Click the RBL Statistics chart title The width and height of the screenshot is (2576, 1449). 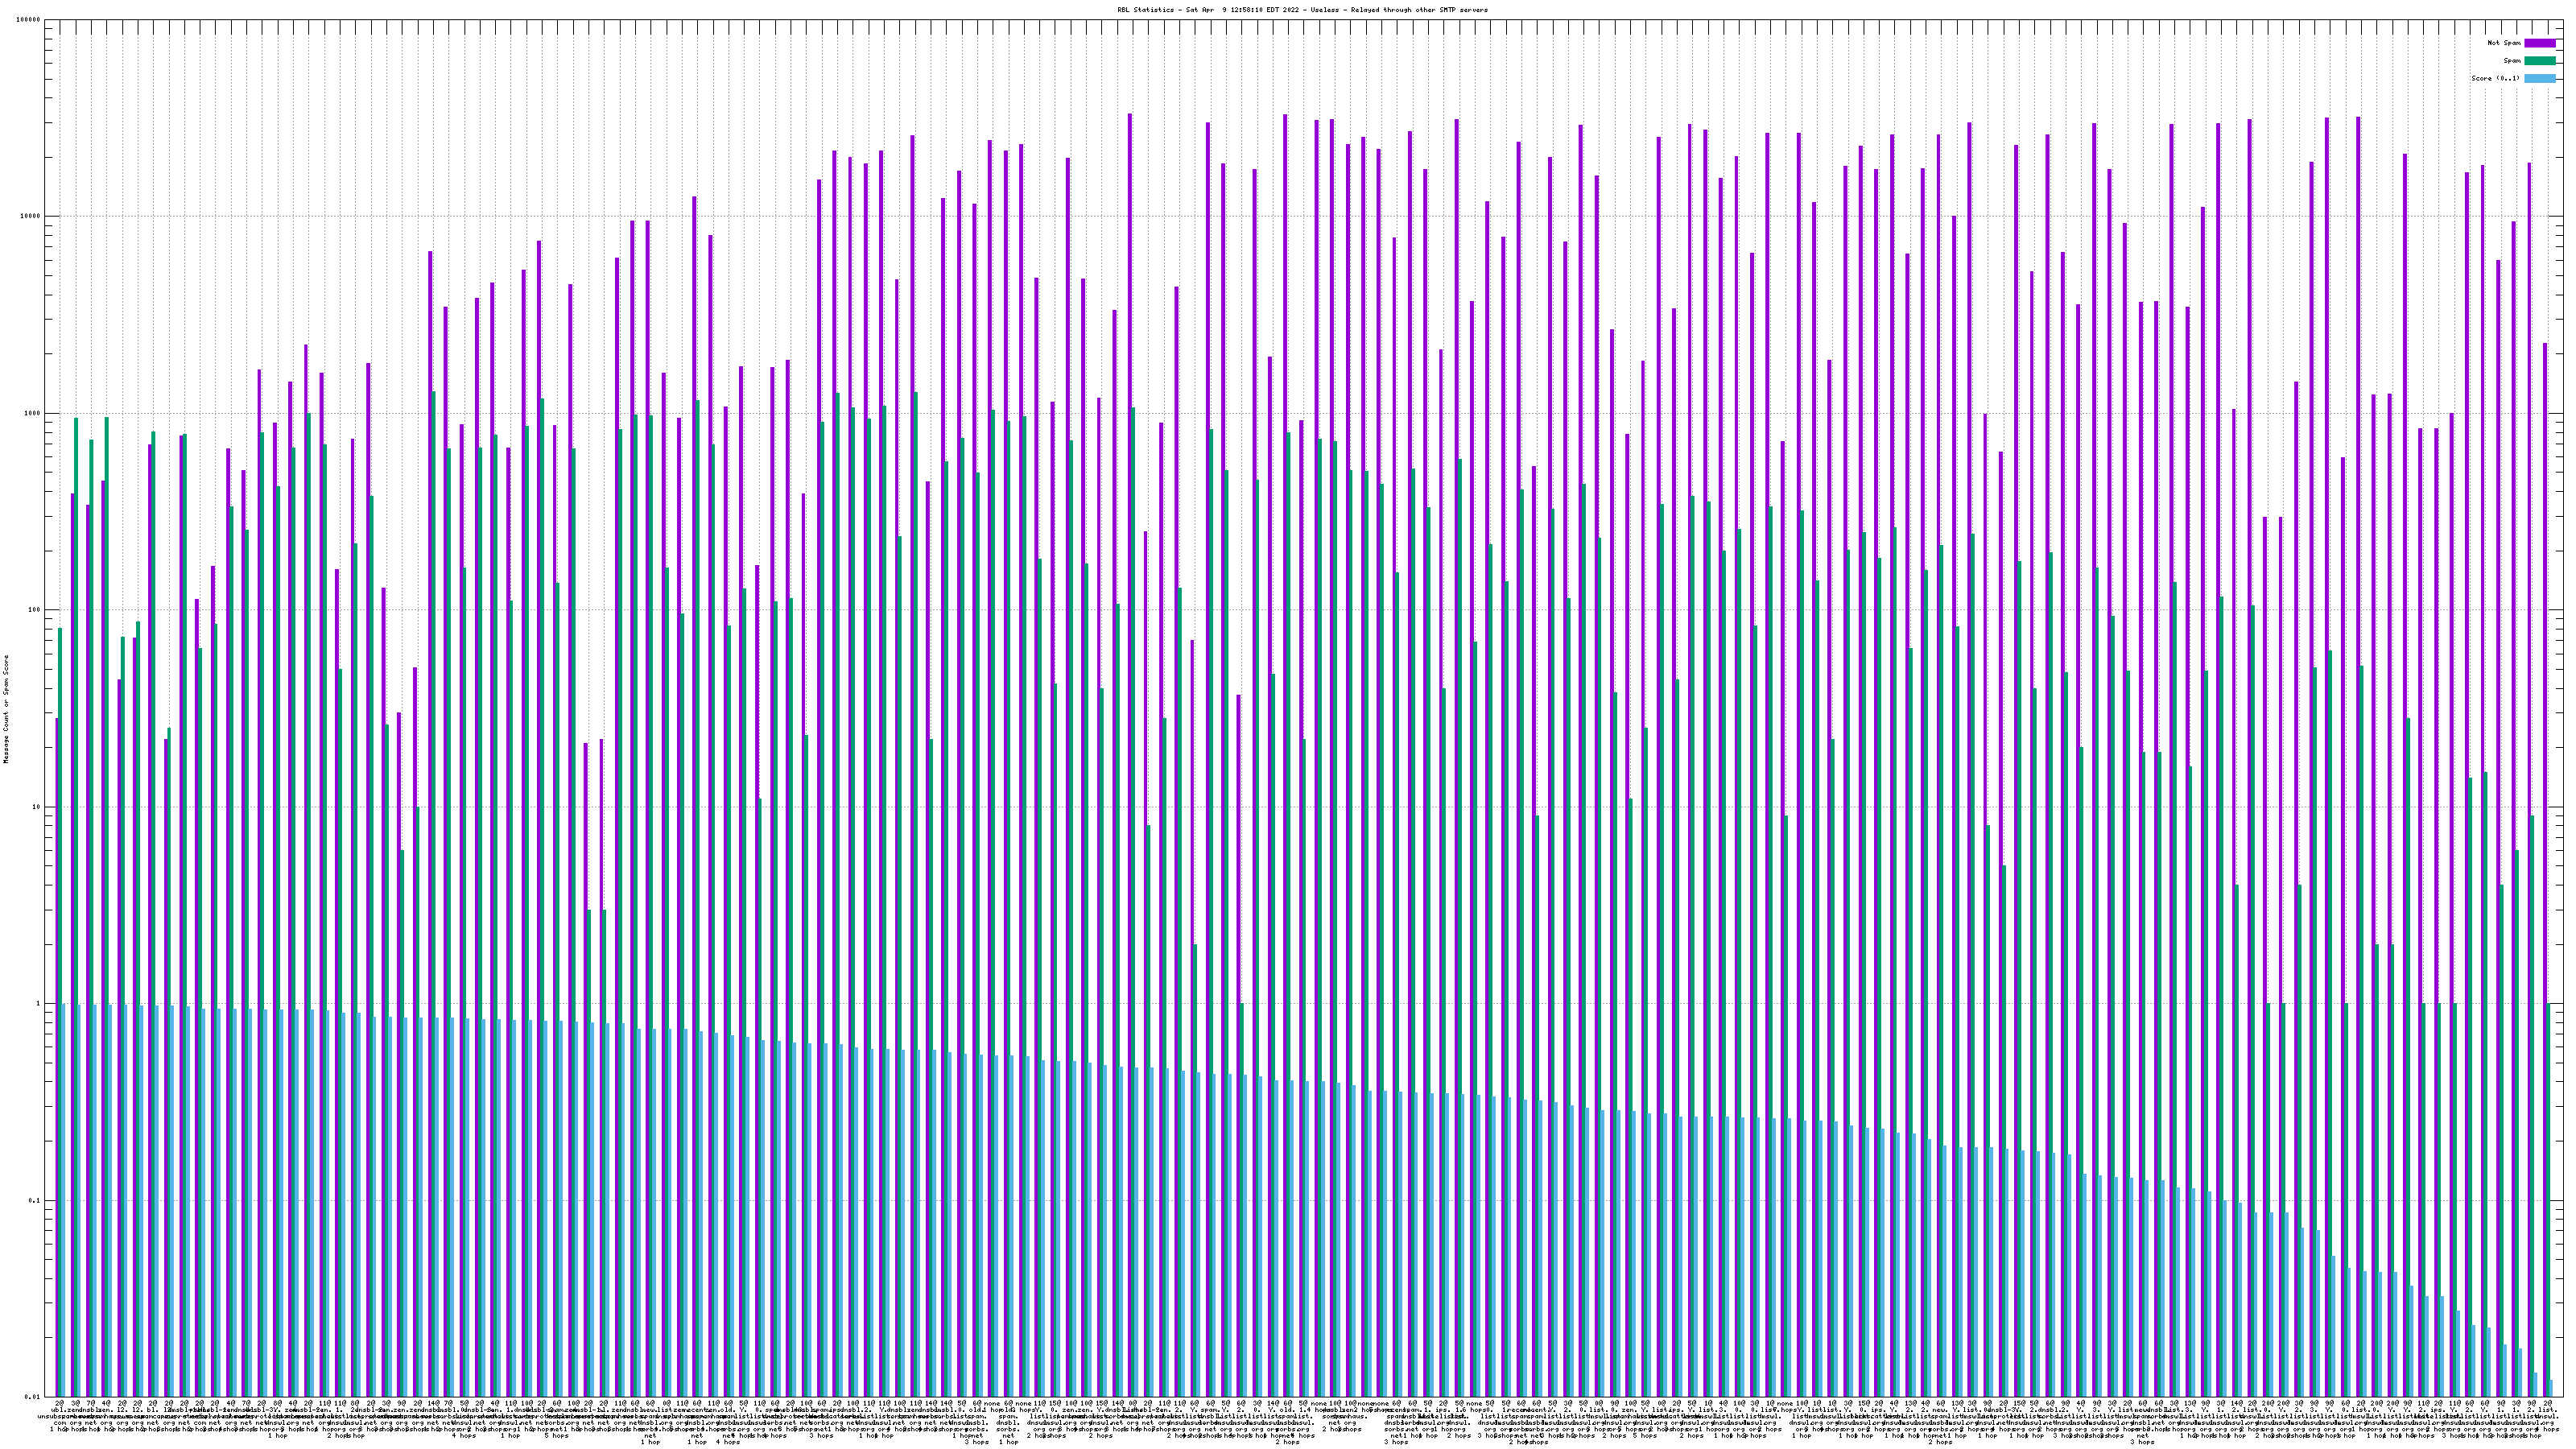click(x=1302, y=10)
